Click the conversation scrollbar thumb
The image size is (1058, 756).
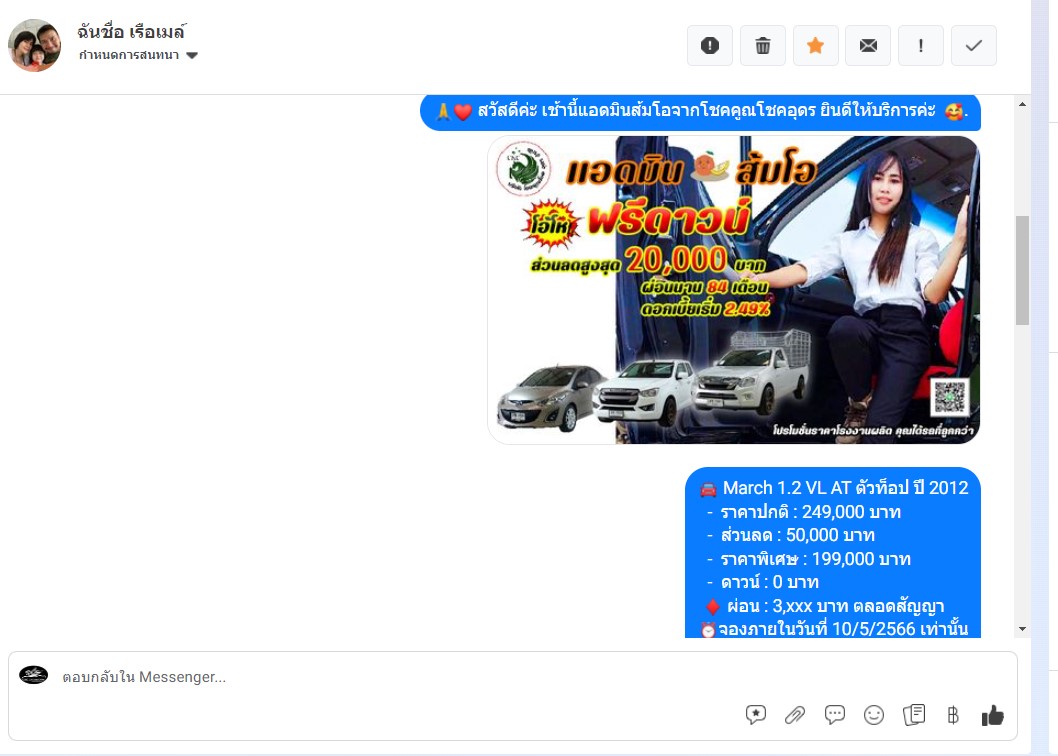[1022, 270]
